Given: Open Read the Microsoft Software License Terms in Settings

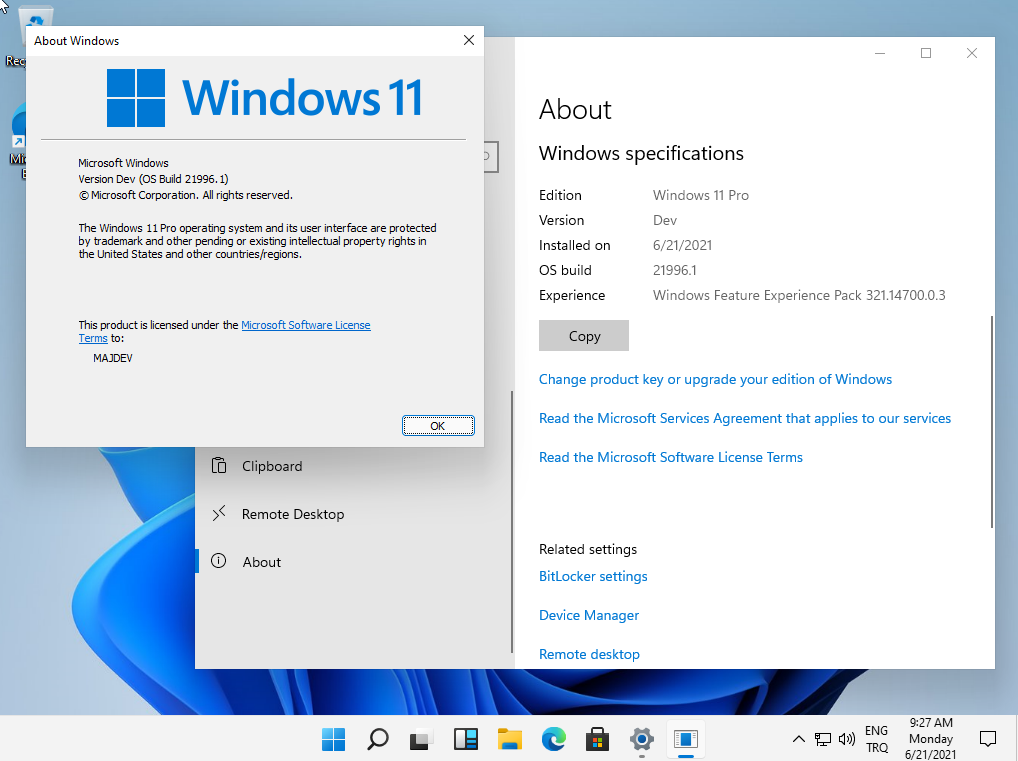Looking at the screenshot, I should point(671,457).
